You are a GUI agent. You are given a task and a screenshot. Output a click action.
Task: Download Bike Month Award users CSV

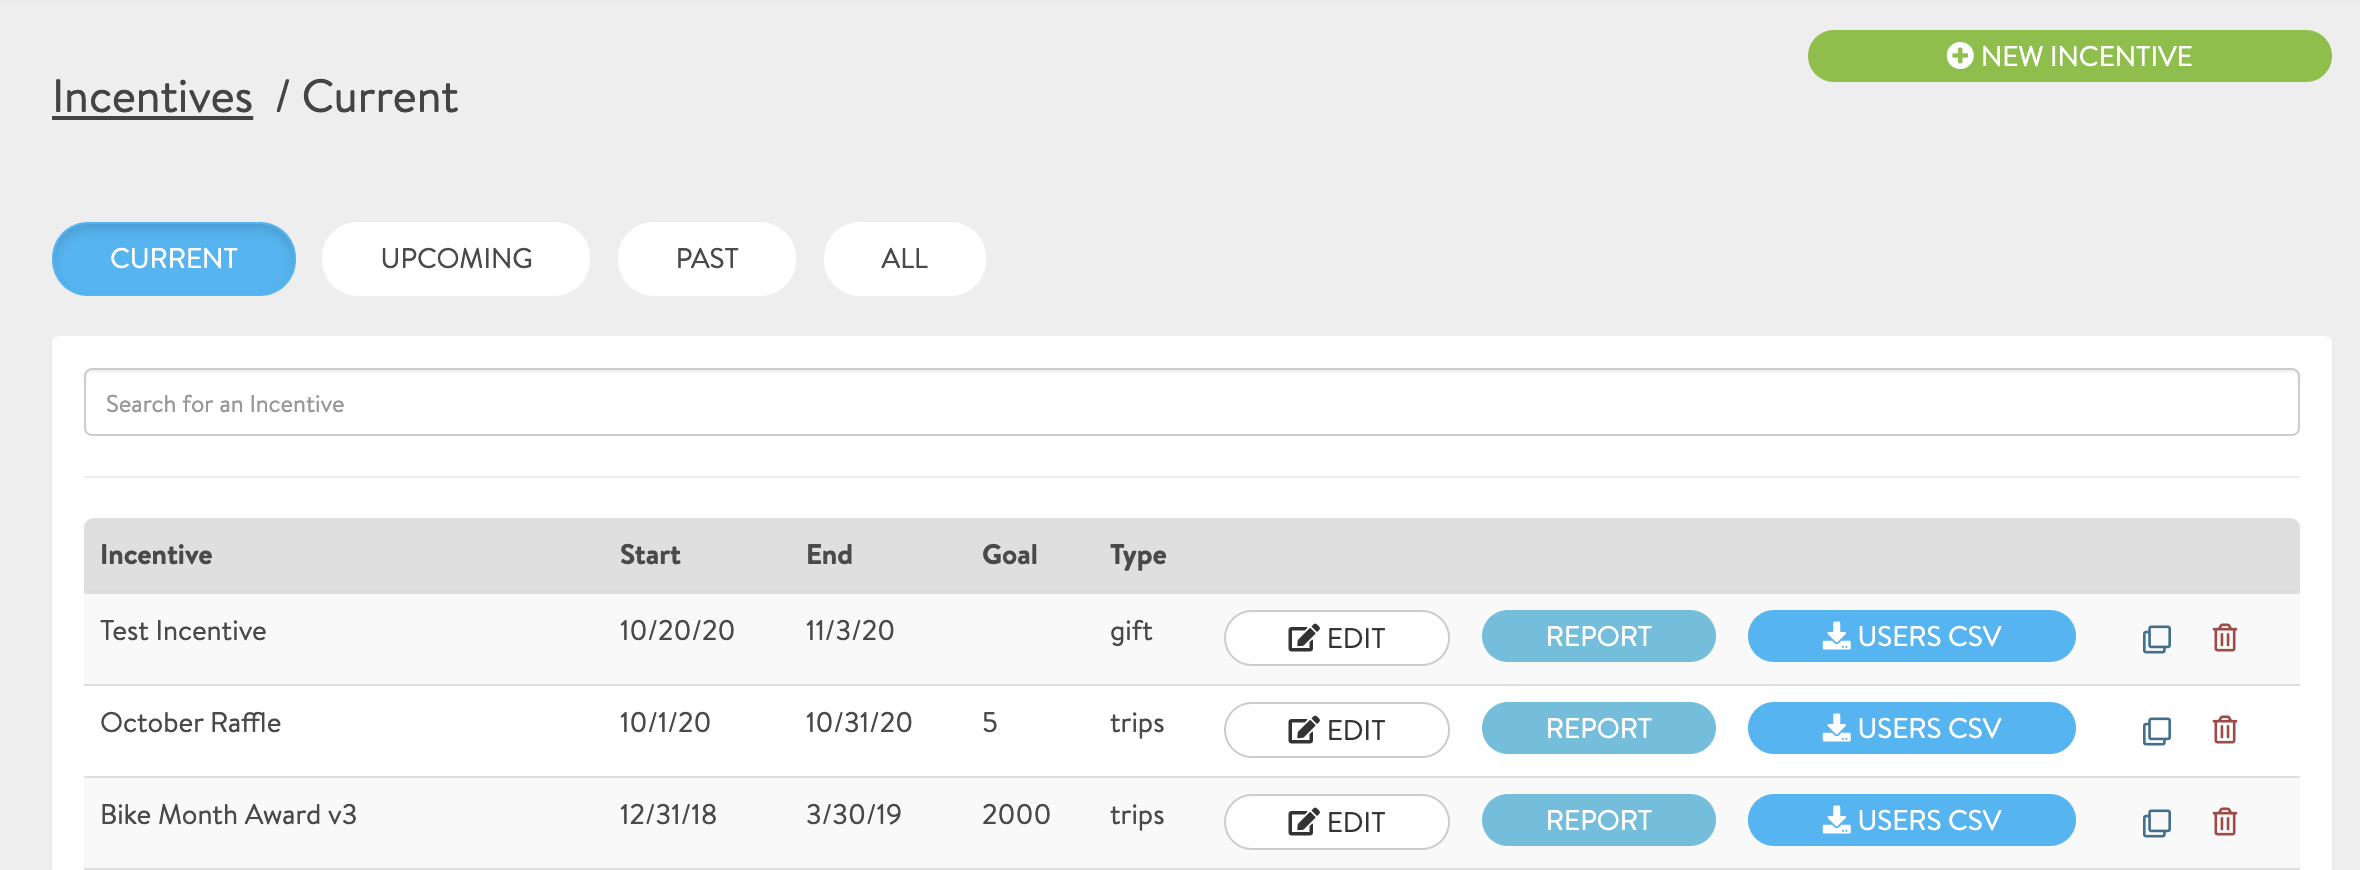coord(1911,820)
